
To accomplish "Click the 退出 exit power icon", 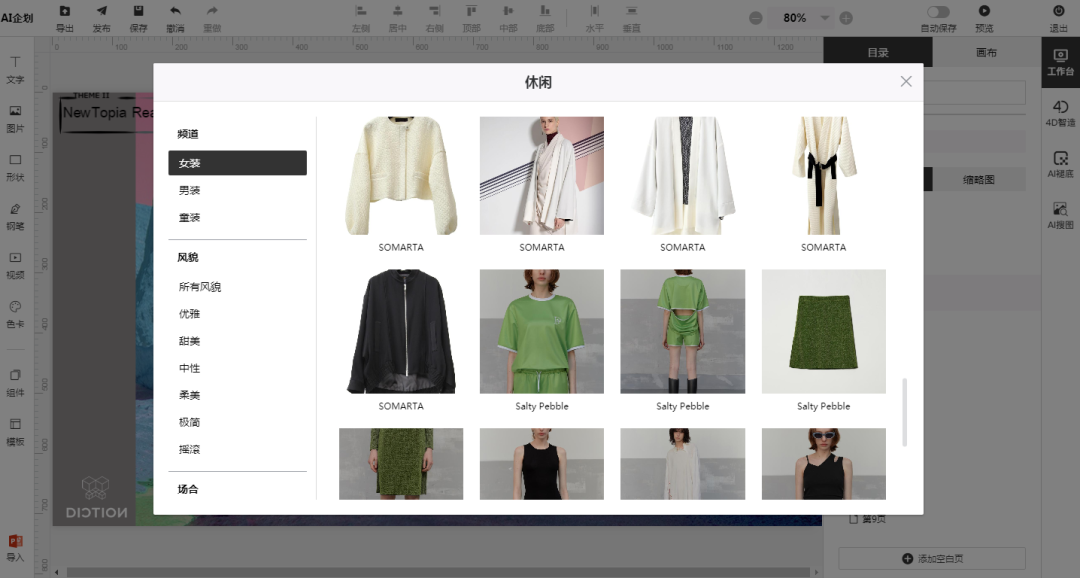I will click(1059, 11).
